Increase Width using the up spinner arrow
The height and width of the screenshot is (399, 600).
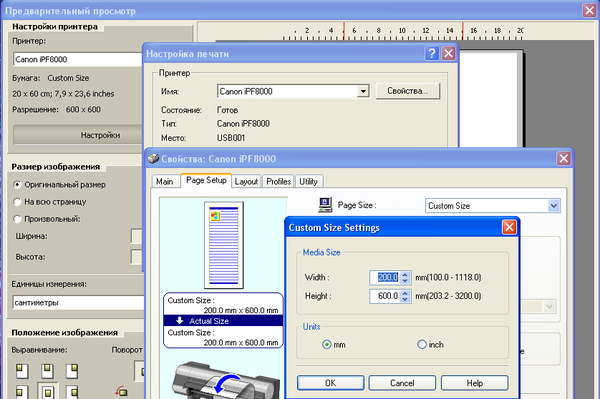pyautogui.click(x=405, y=274)
